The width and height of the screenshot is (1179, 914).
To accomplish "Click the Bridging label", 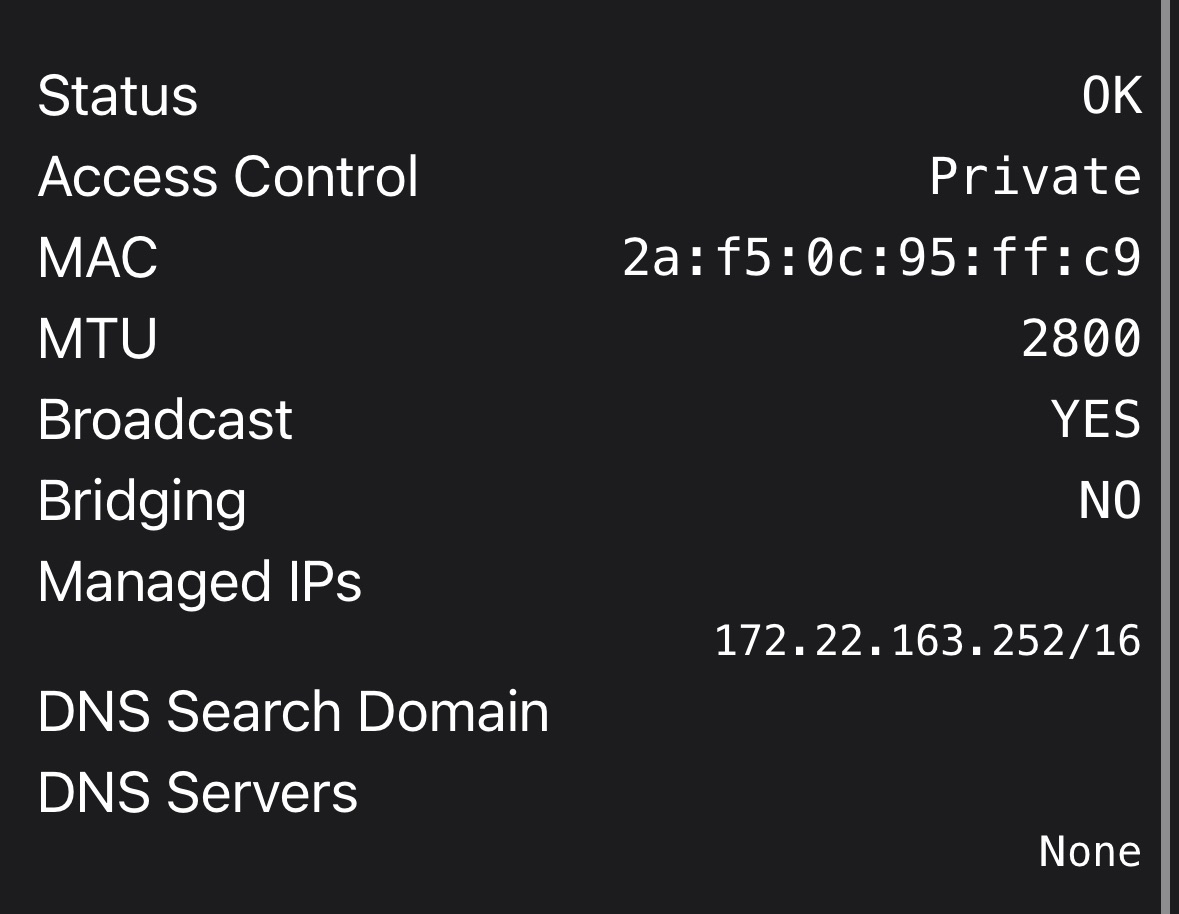I will (142, 502).
